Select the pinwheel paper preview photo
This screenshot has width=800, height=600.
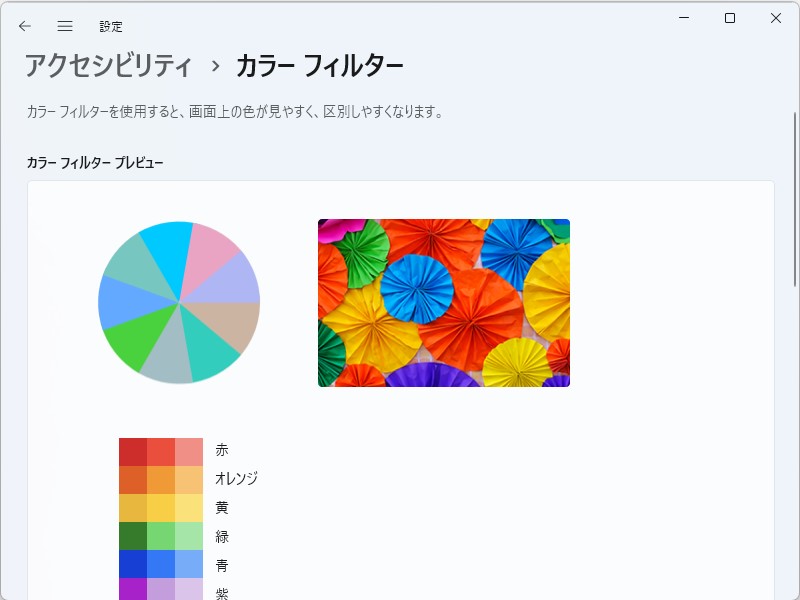tap(443, 301)
